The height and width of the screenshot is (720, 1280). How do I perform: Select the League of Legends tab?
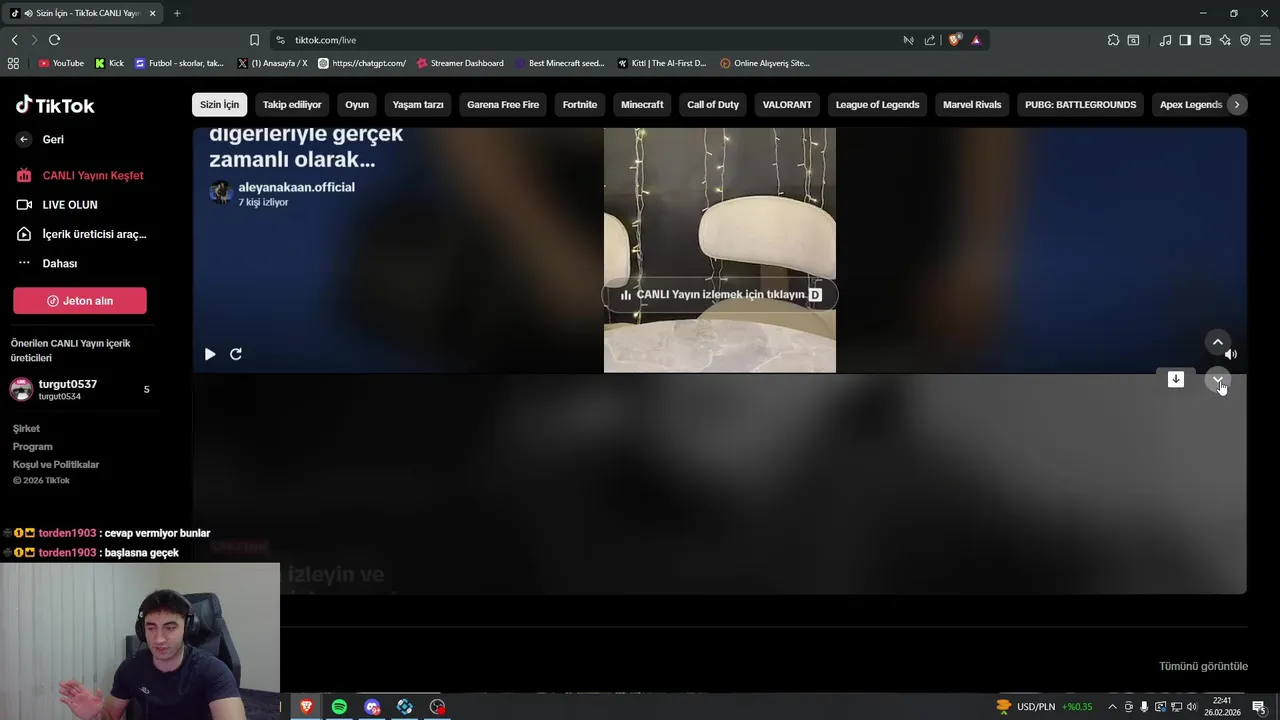point(877,105)
